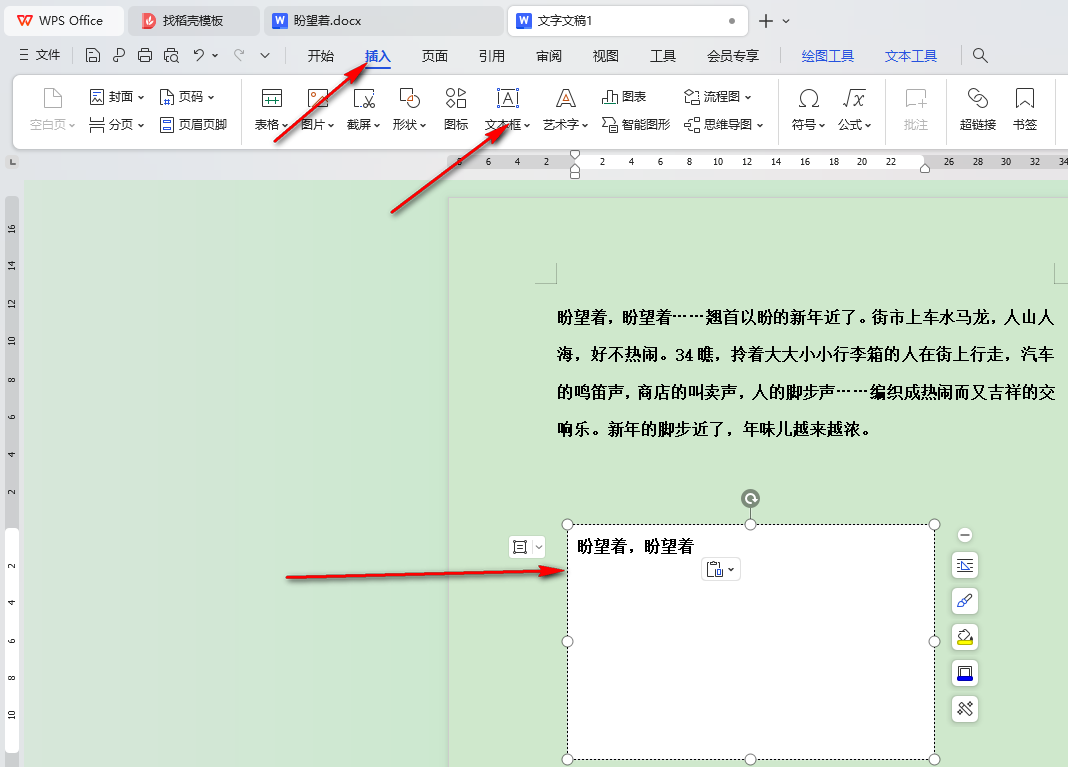Switch to the 插入 ribbon tab
The image size is (1068, 767).
point(377,56)
